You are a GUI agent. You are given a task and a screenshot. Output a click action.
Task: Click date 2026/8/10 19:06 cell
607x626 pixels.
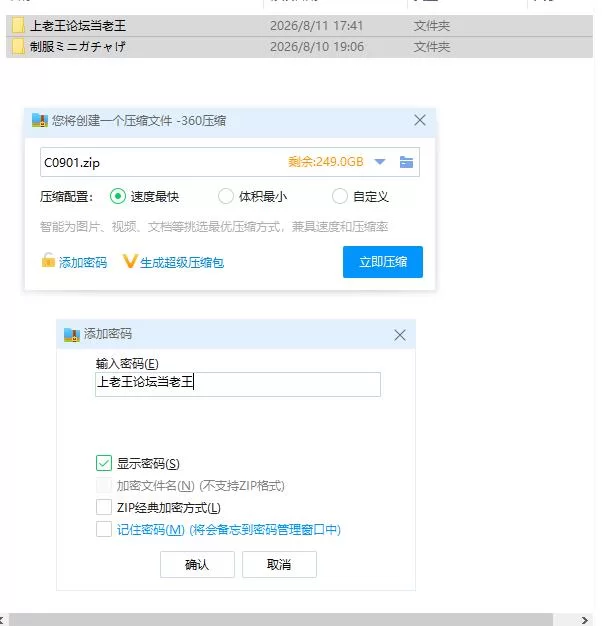317,47
